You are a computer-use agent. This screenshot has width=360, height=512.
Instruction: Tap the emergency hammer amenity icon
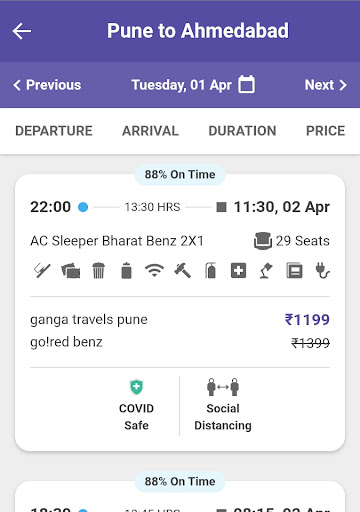(x=182, y=270)
